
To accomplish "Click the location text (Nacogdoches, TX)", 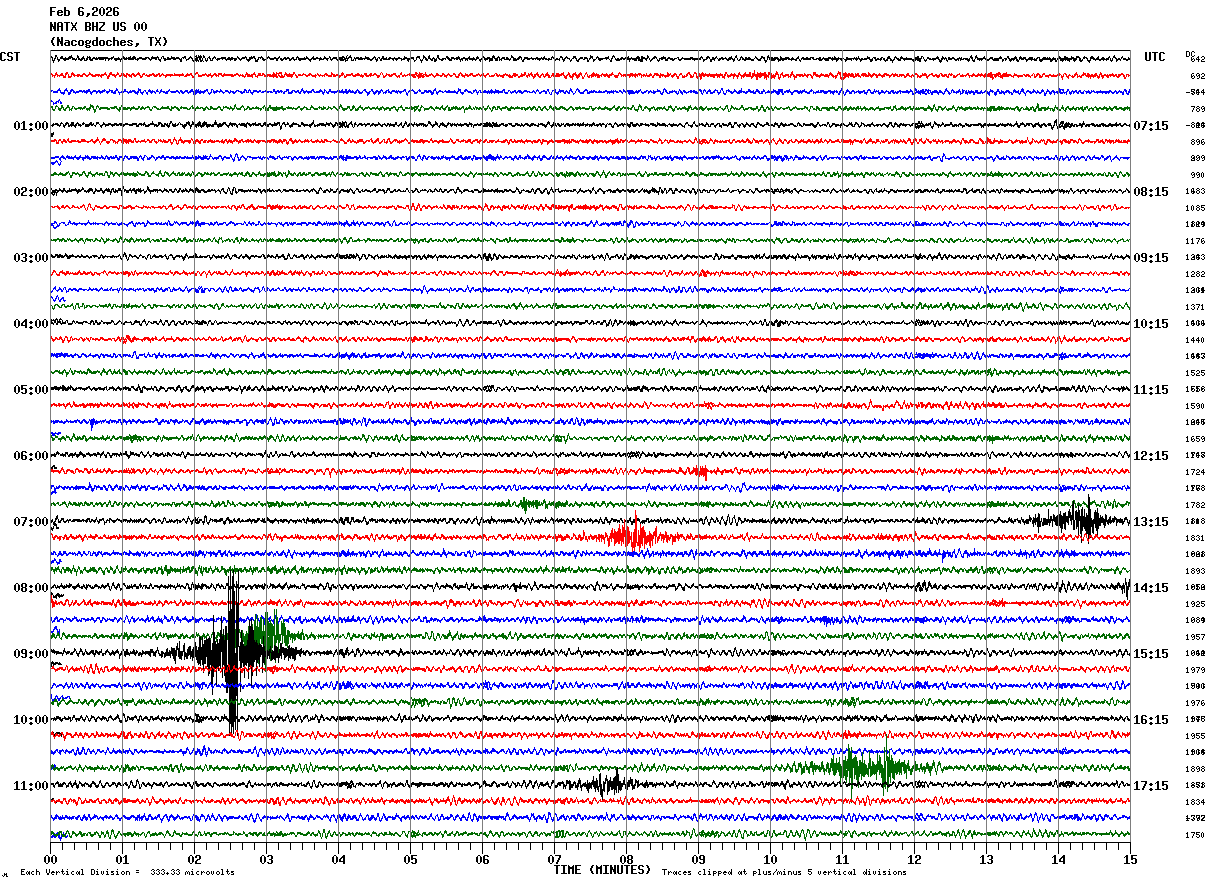I will (x=109, y=42).
